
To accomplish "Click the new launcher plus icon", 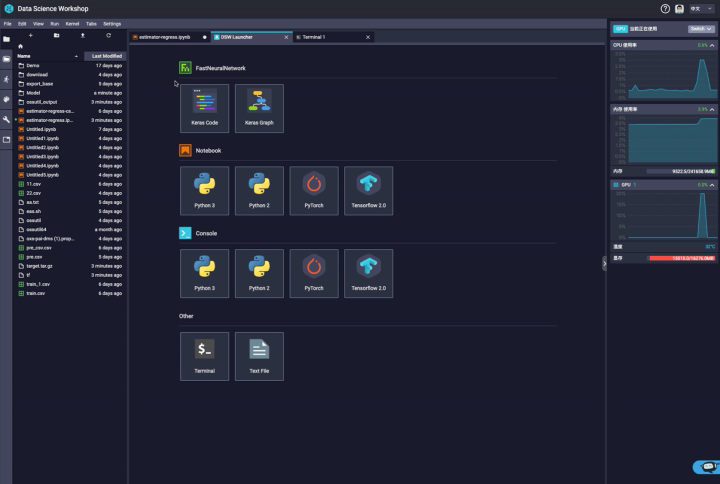I will click(x=31, y=35).
